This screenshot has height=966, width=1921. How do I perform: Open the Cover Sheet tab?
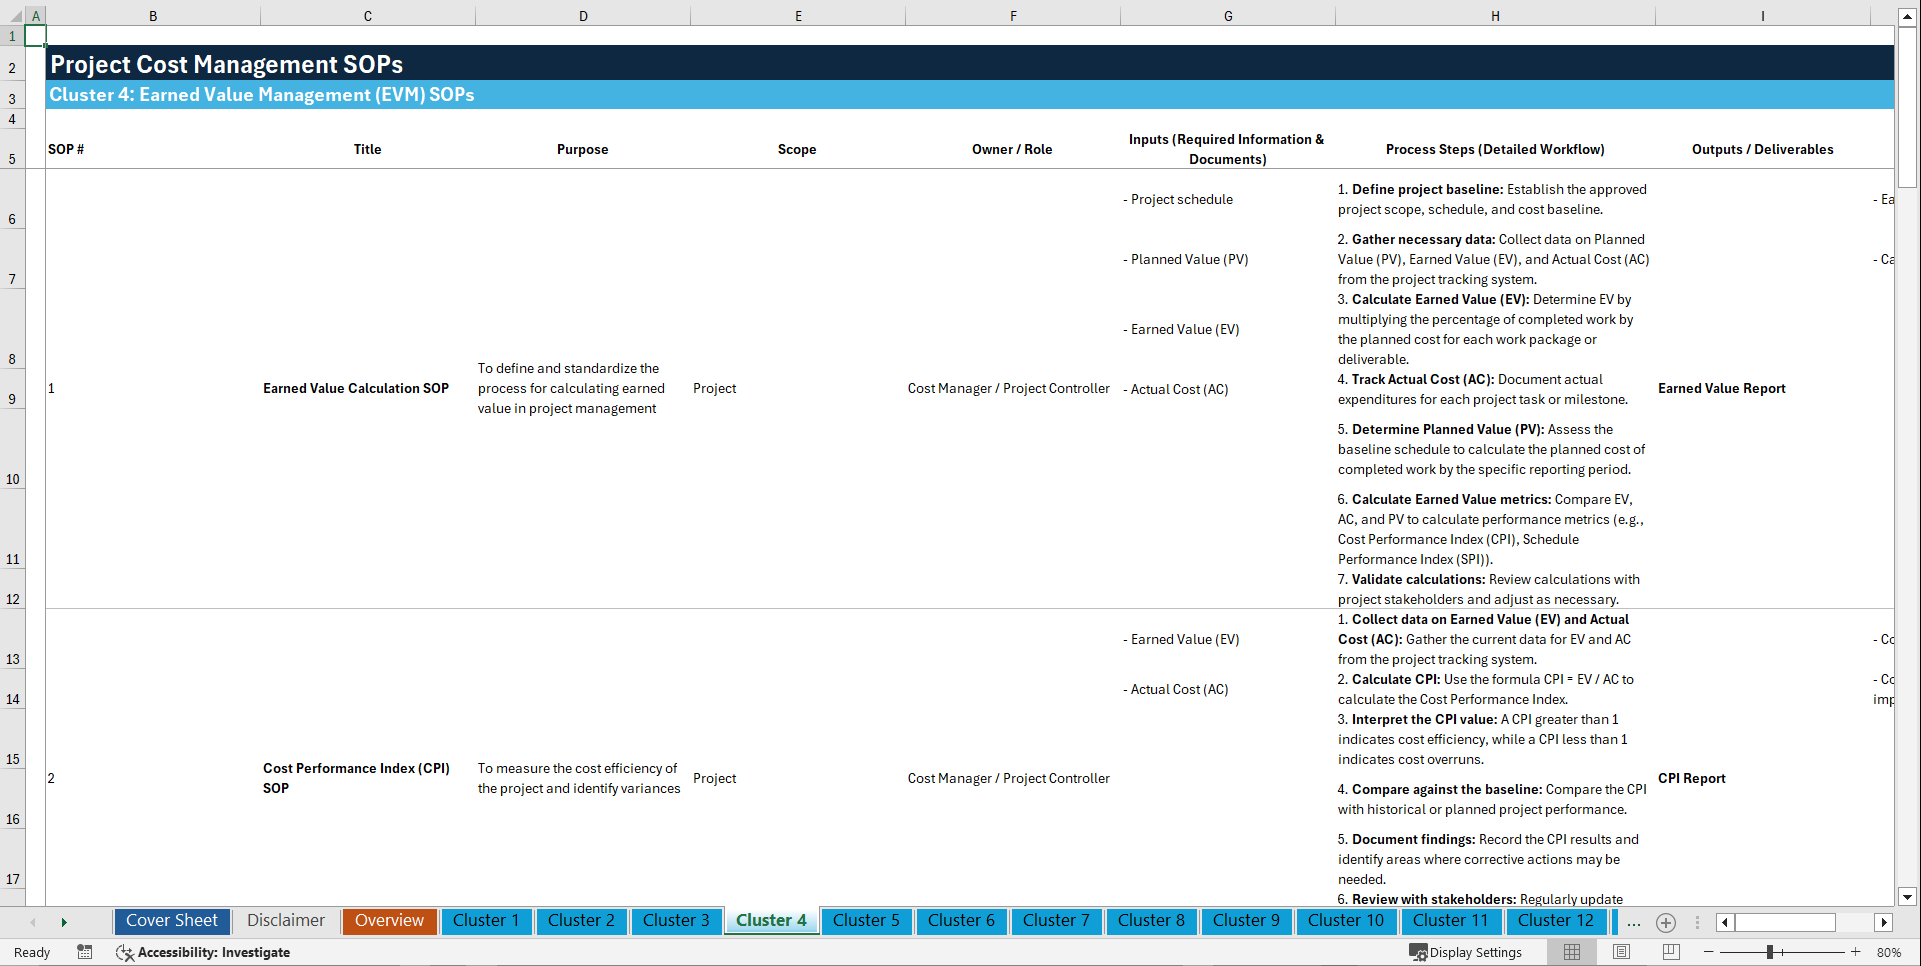(171, 921)
